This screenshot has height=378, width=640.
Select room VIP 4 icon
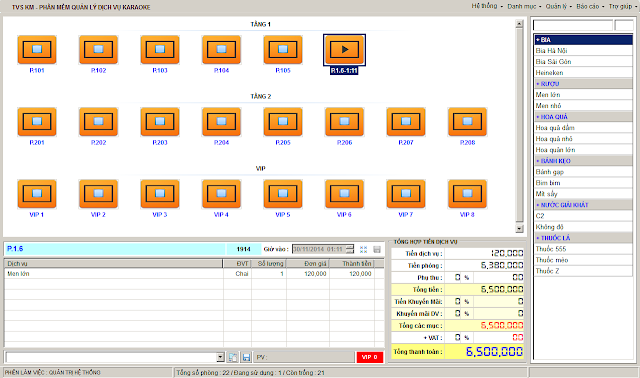point(221,193)
